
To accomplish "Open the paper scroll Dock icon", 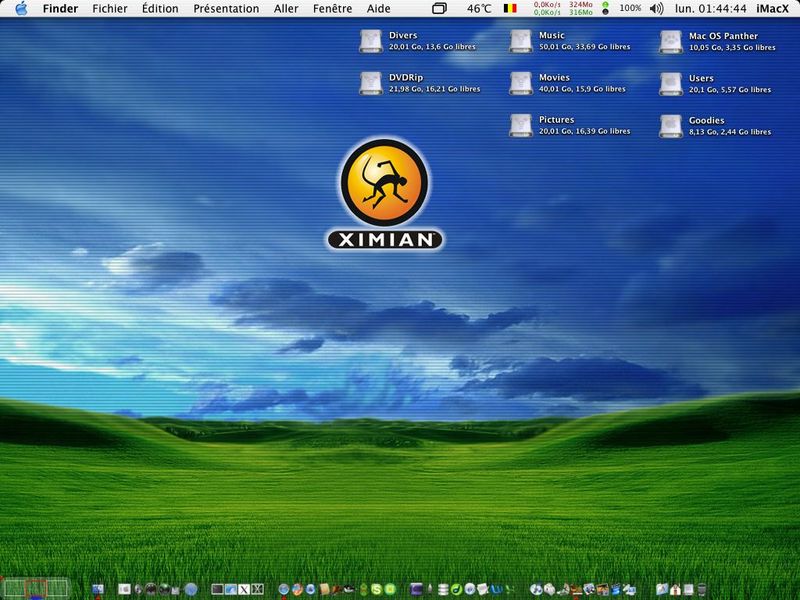I will 324,589.
